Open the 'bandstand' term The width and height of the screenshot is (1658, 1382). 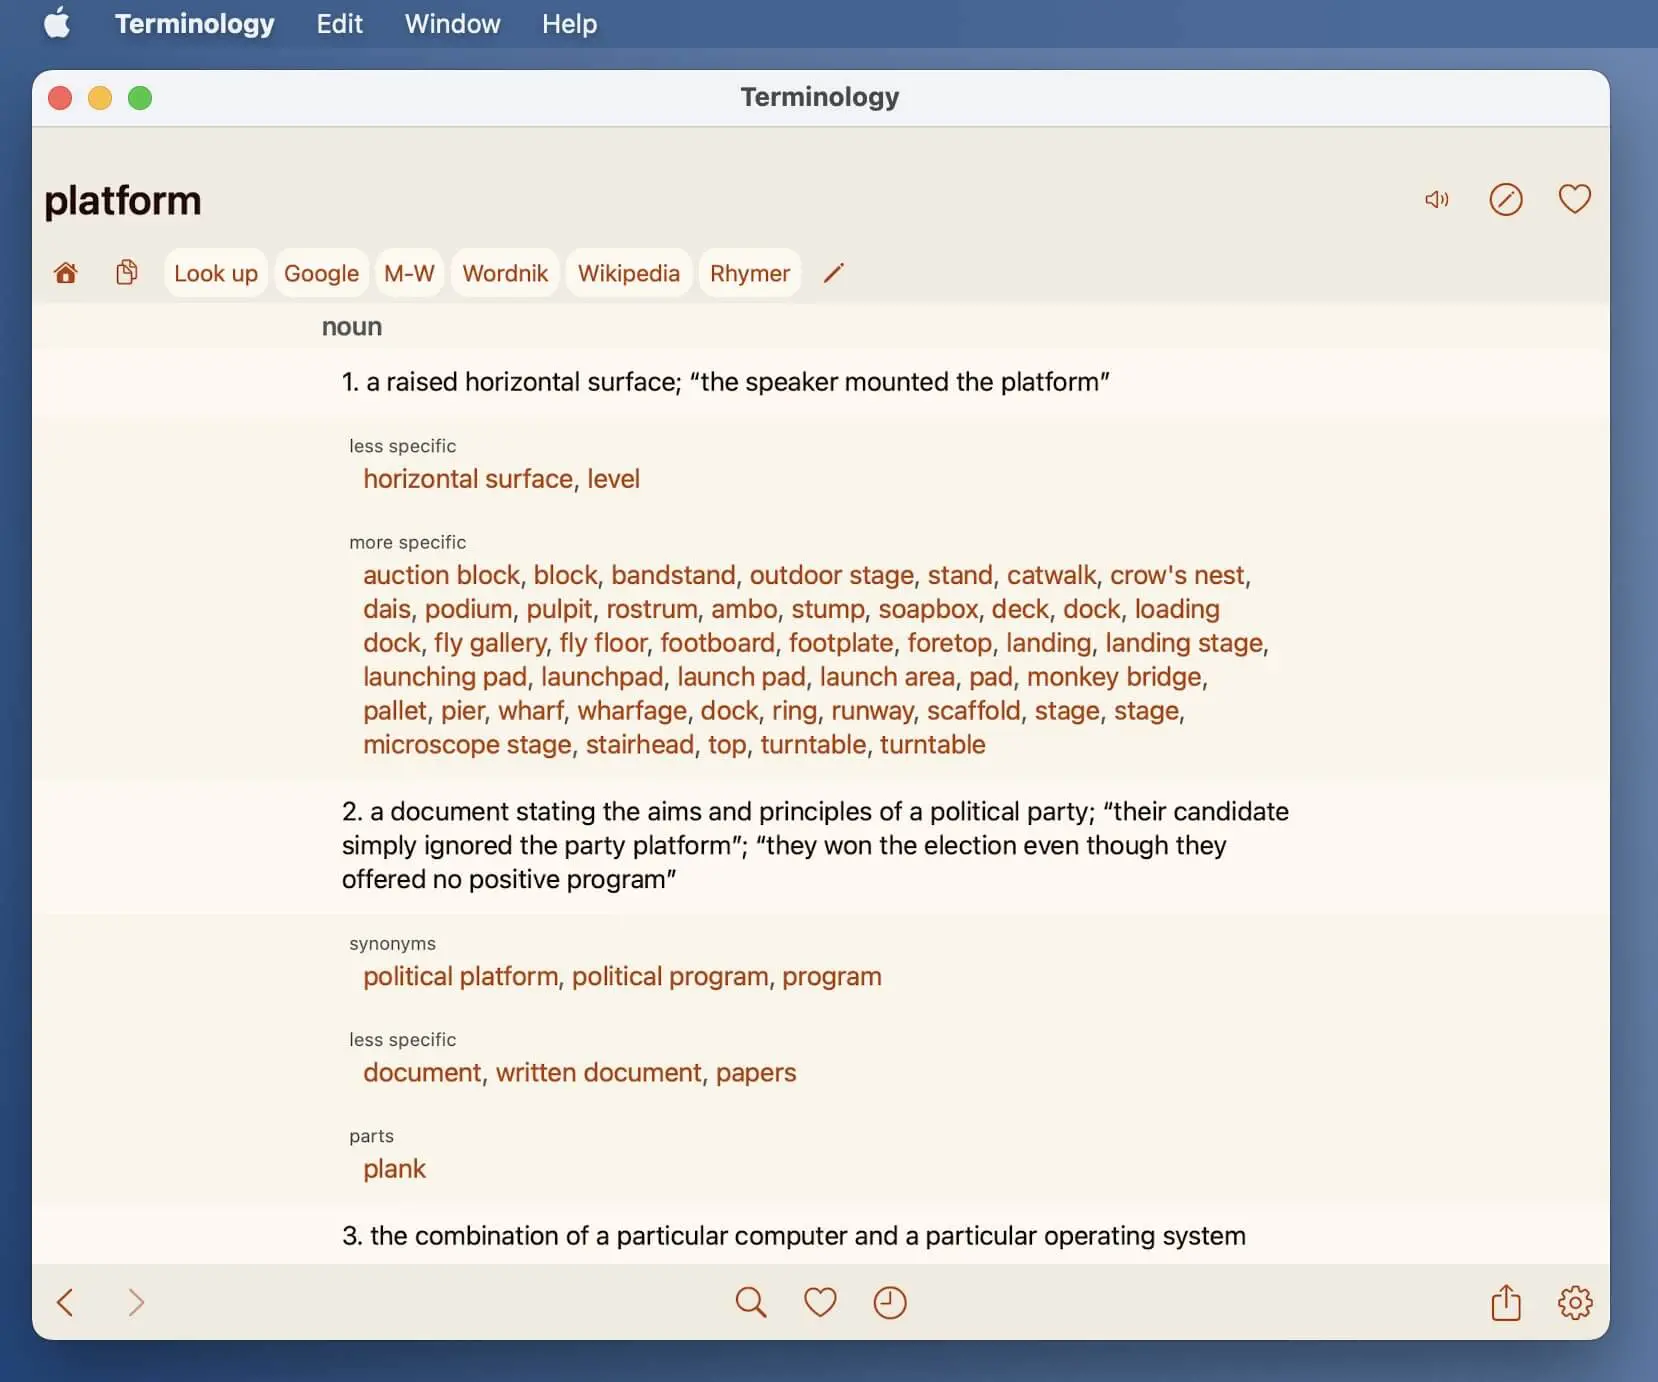tap(673, 575)
